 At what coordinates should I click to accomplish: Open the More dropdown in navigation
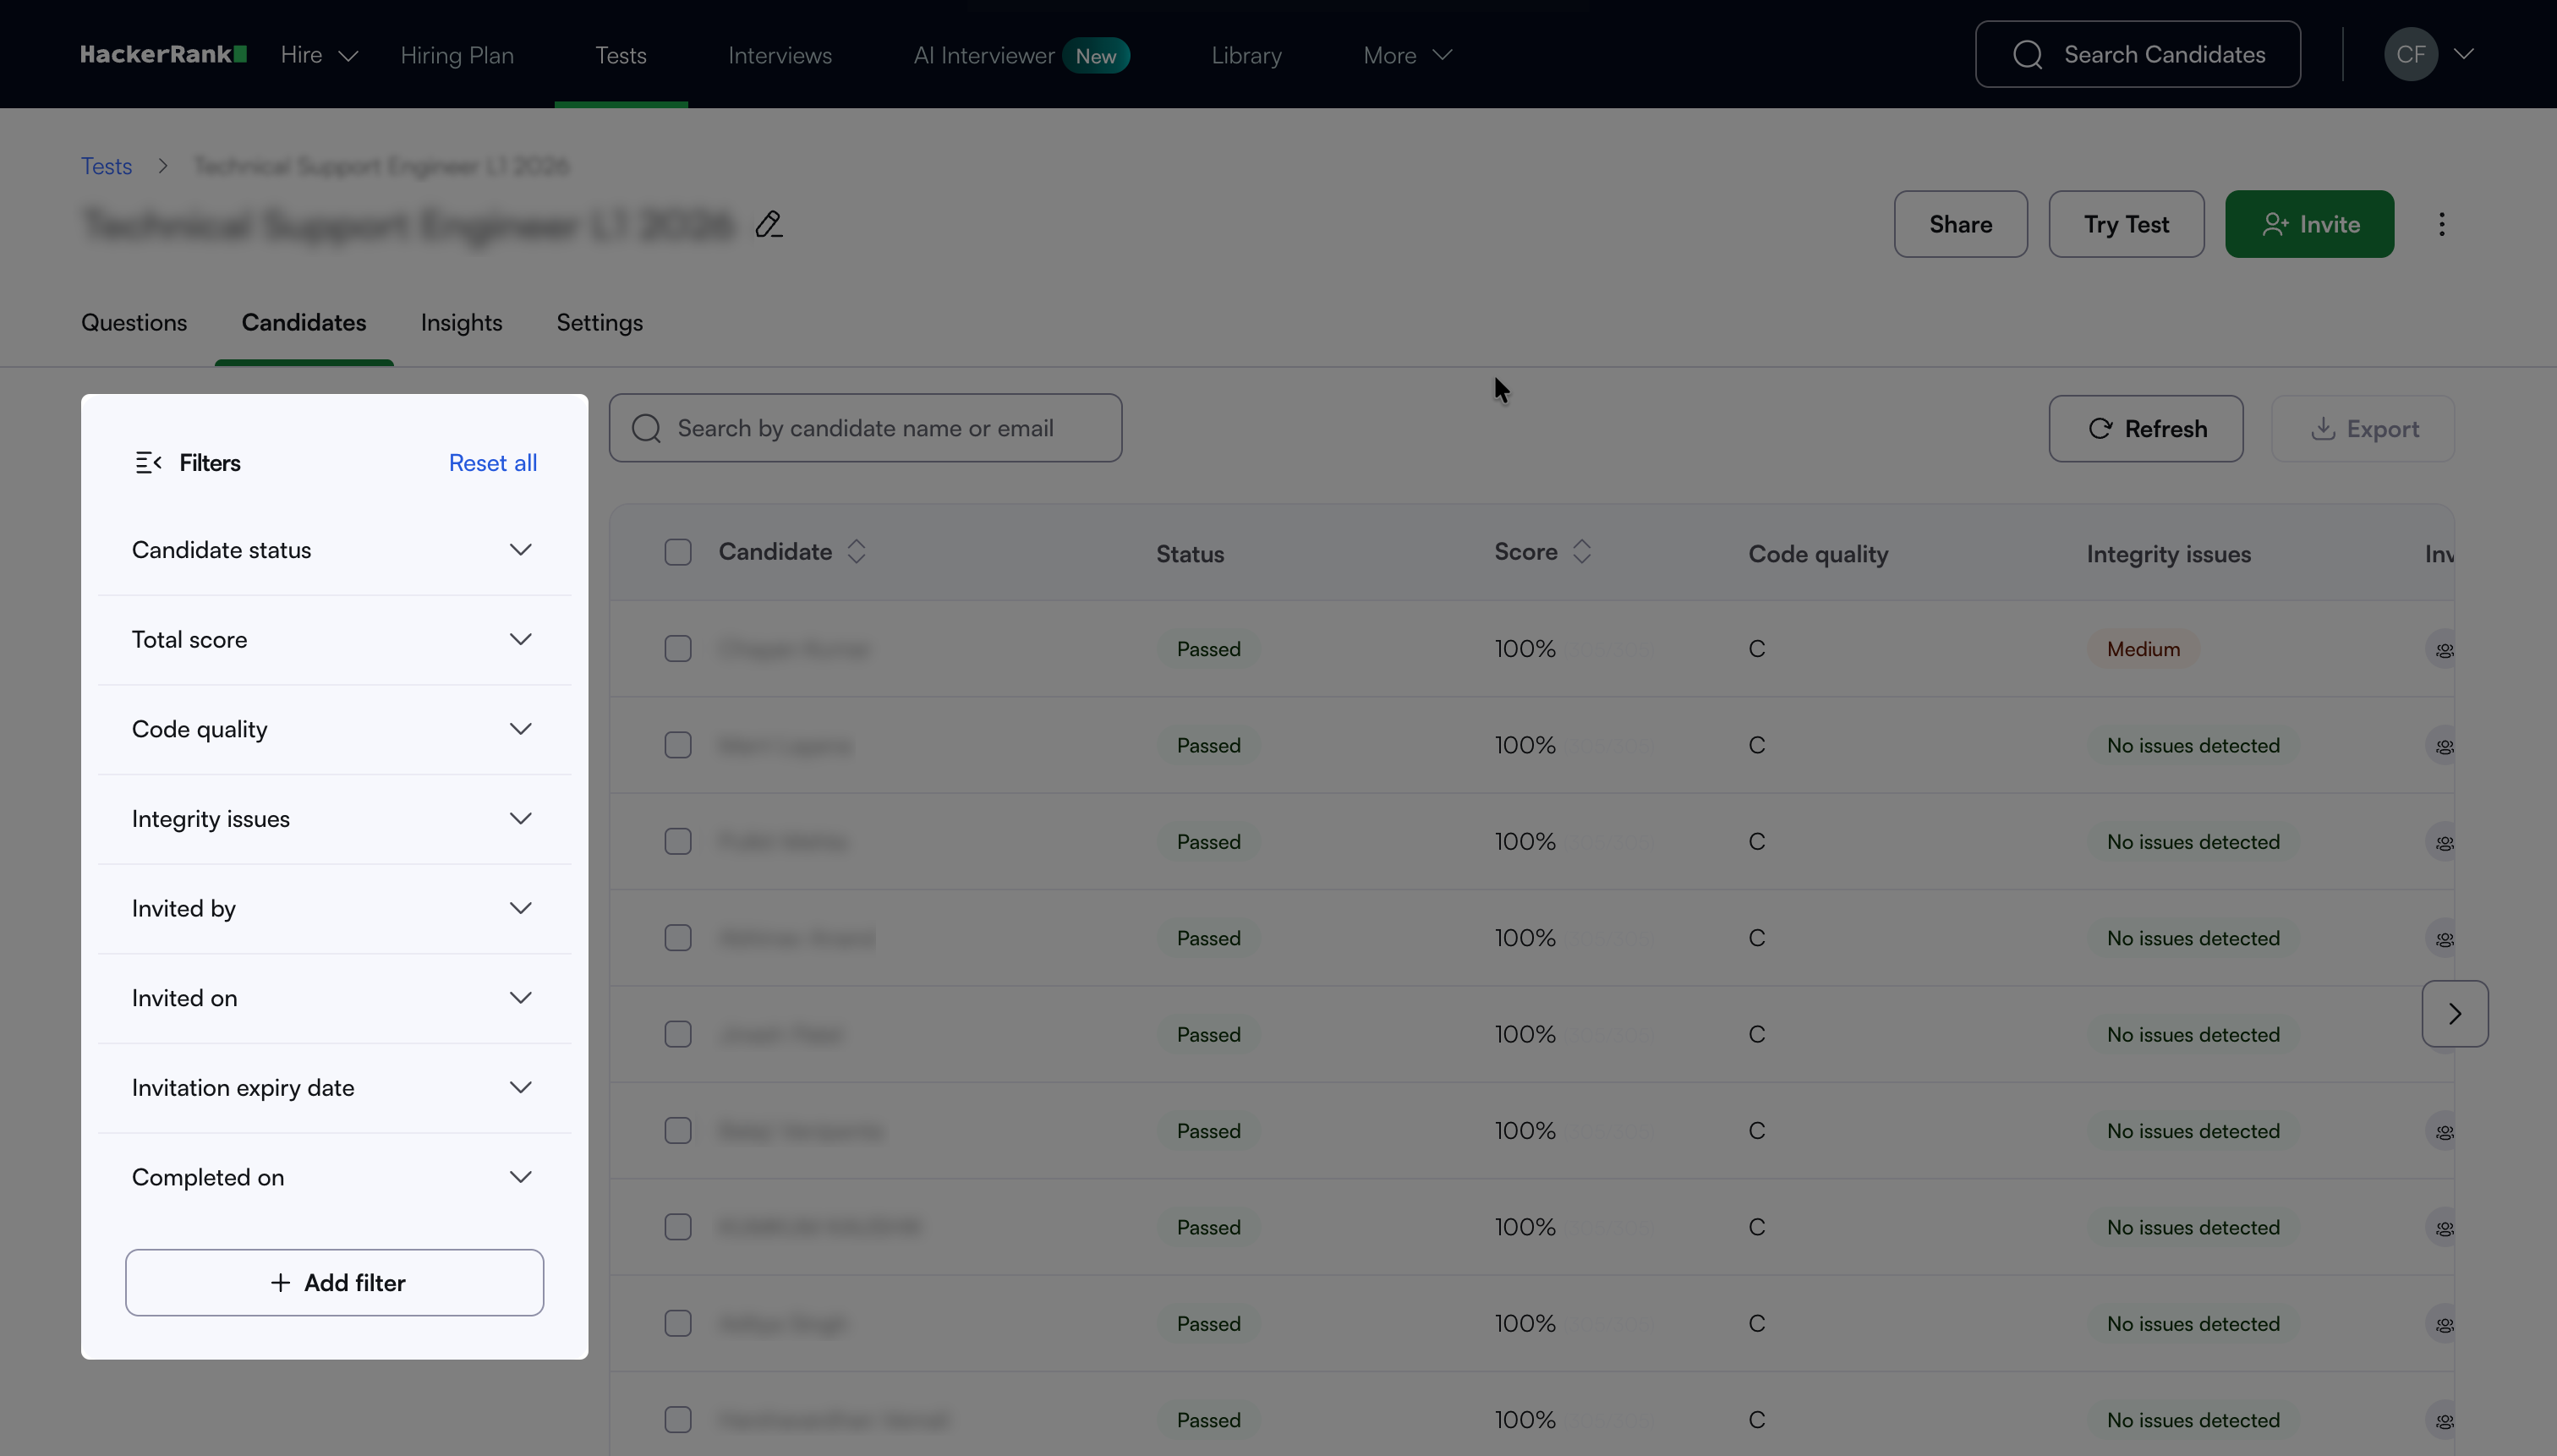[1407, 55]
